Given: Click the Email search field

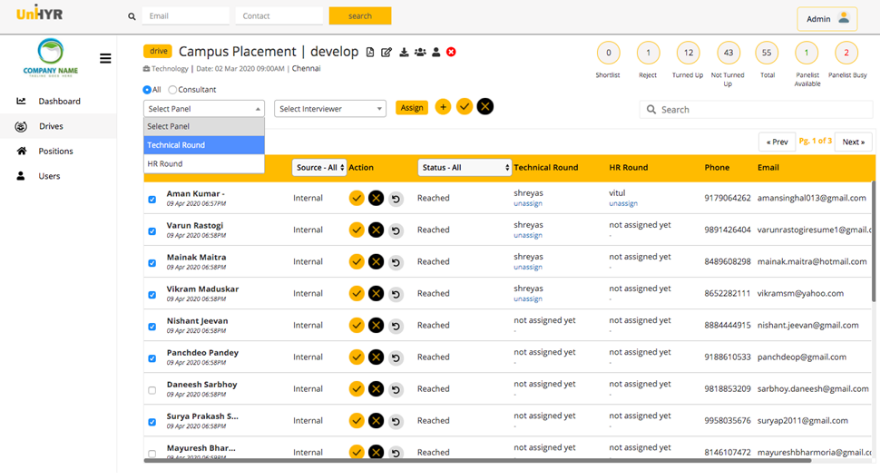Looking at the screenshot, I should click(186, 16).
